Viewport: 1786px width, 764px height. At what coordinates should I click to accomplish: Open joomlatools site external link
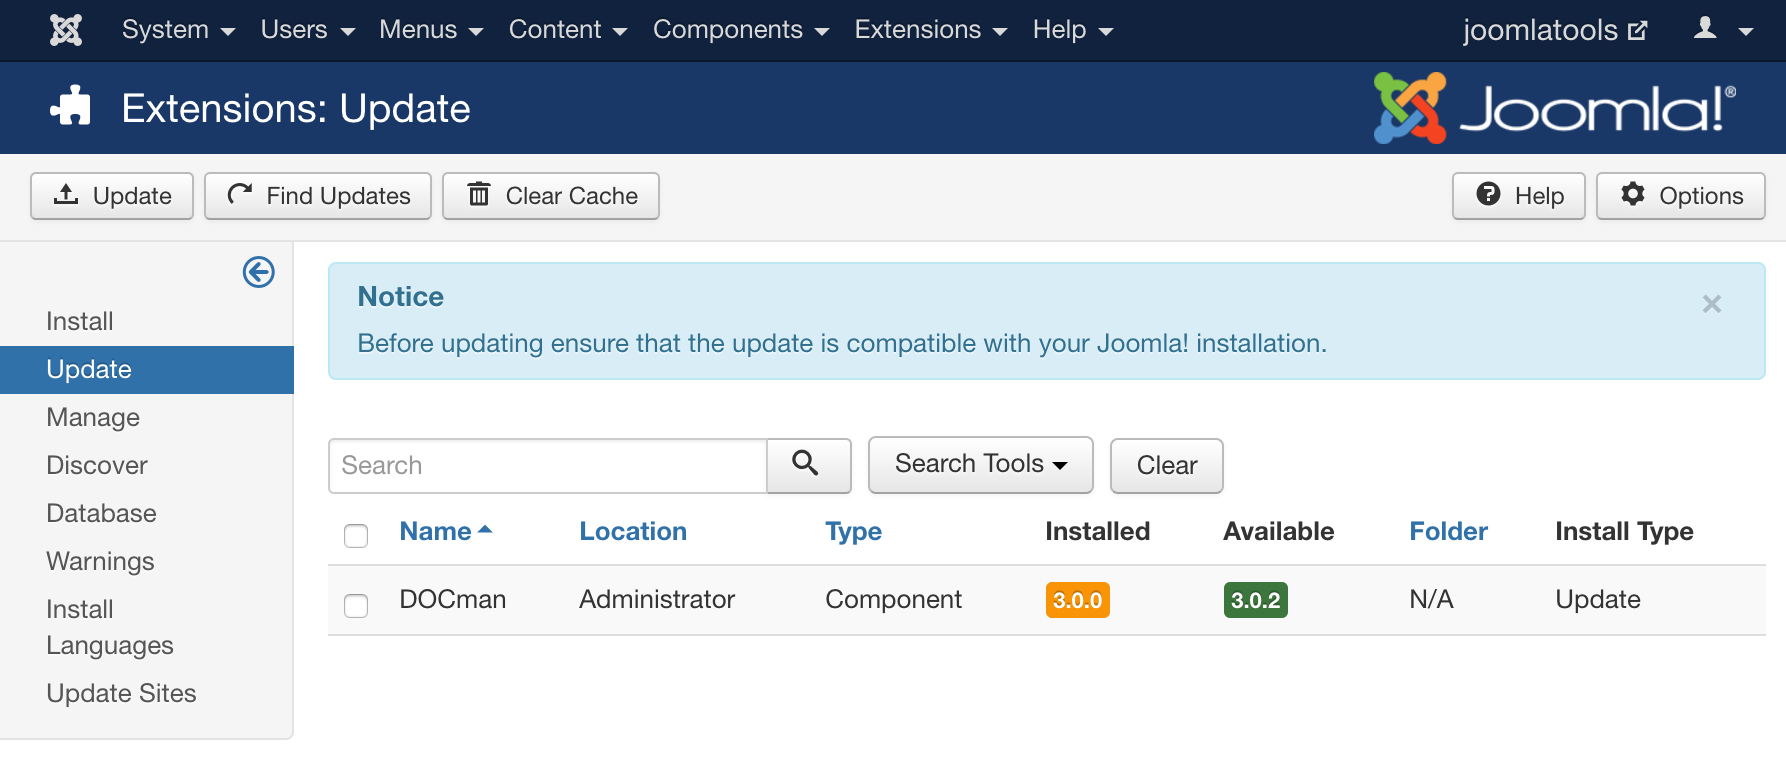pyautogui.click(x=1553, y=30)
